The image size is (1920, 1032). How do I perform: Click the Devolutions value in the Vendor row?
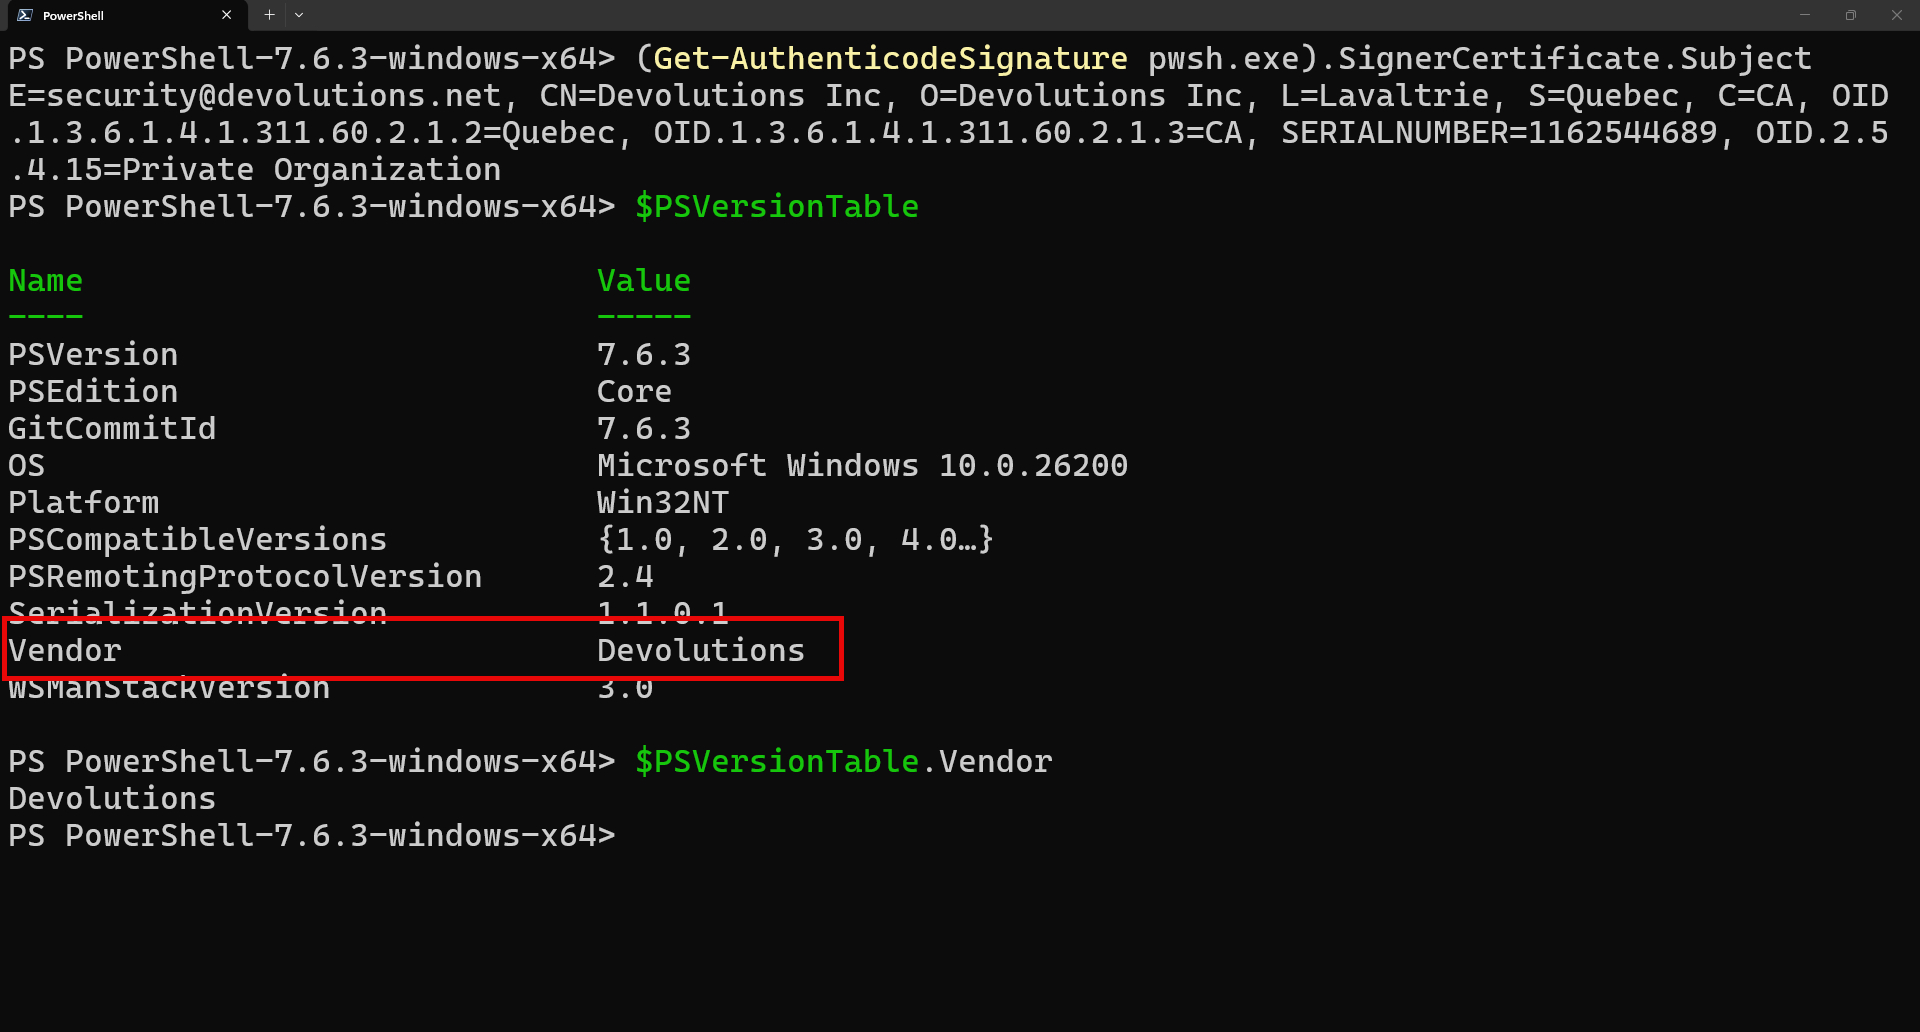(701, 651)
